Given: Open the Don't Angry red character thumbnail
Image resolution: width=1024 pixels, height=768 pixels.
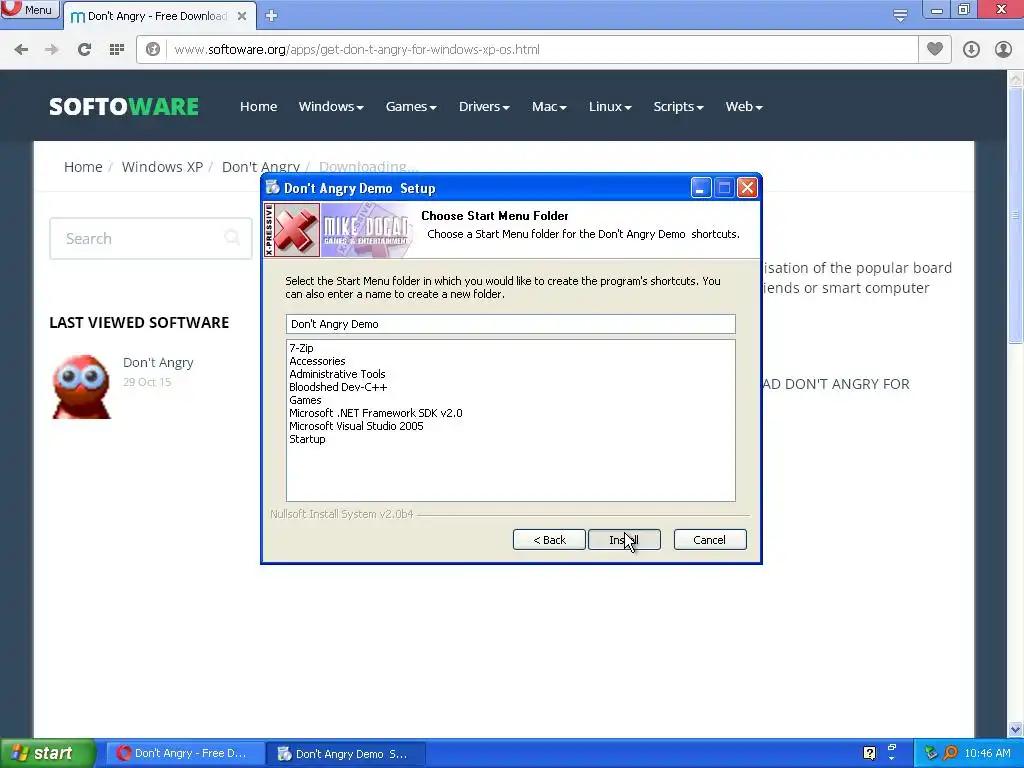Looking at the screenshot, I should (x=82, y=387).
